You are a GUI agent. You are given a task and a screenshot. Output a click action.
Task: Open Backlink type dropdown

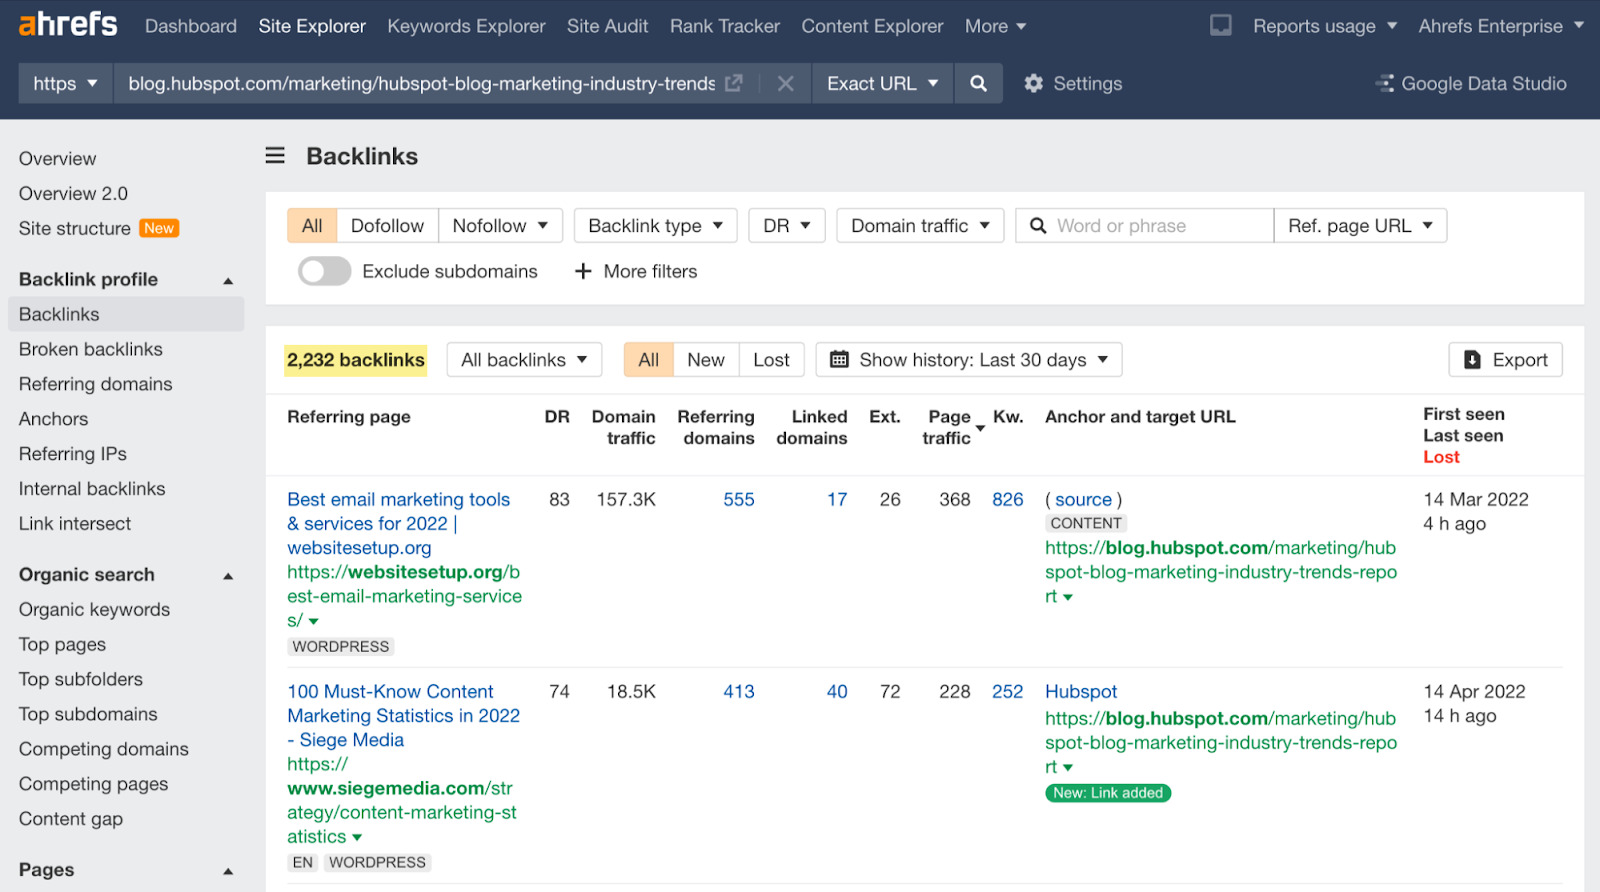(x=655, y=226)
